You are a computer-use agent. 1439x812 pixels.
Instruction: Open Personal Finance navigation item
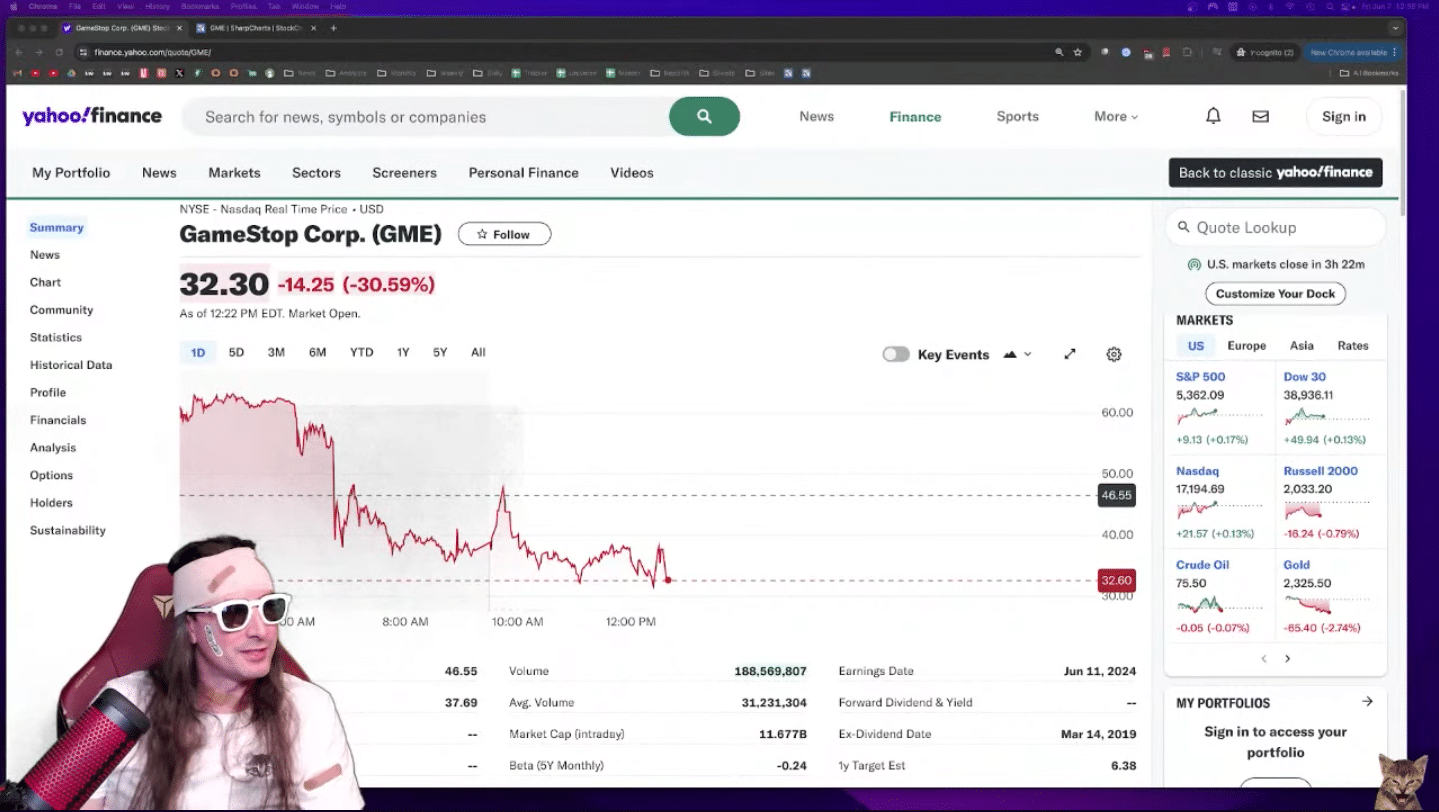coord(523,172)
